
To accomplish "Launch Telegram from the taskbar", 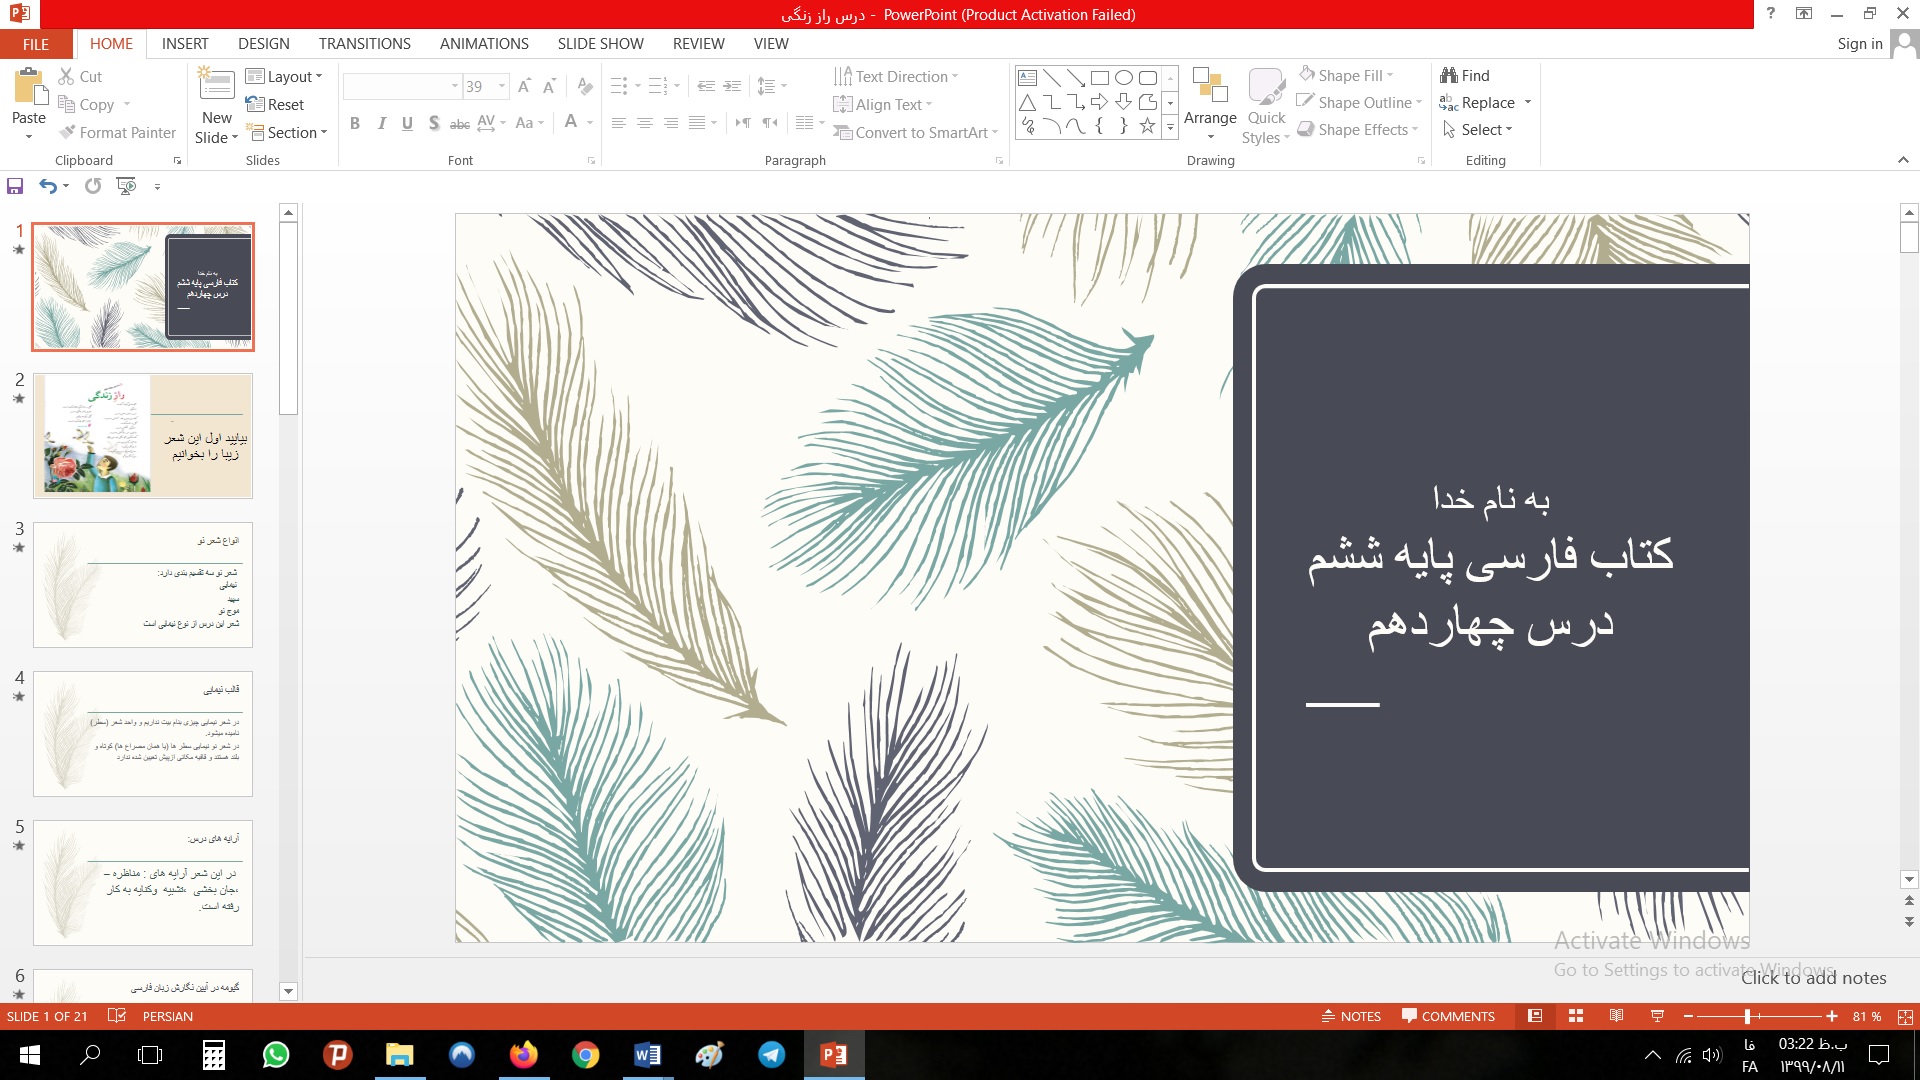I will 771,1055.
